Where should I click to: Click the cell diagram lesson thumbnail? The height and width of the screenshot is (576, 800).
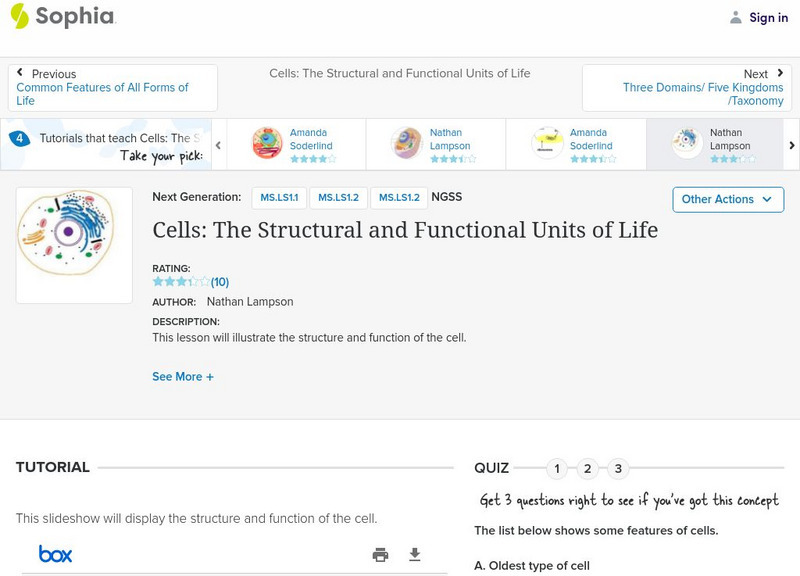[74, 245]
